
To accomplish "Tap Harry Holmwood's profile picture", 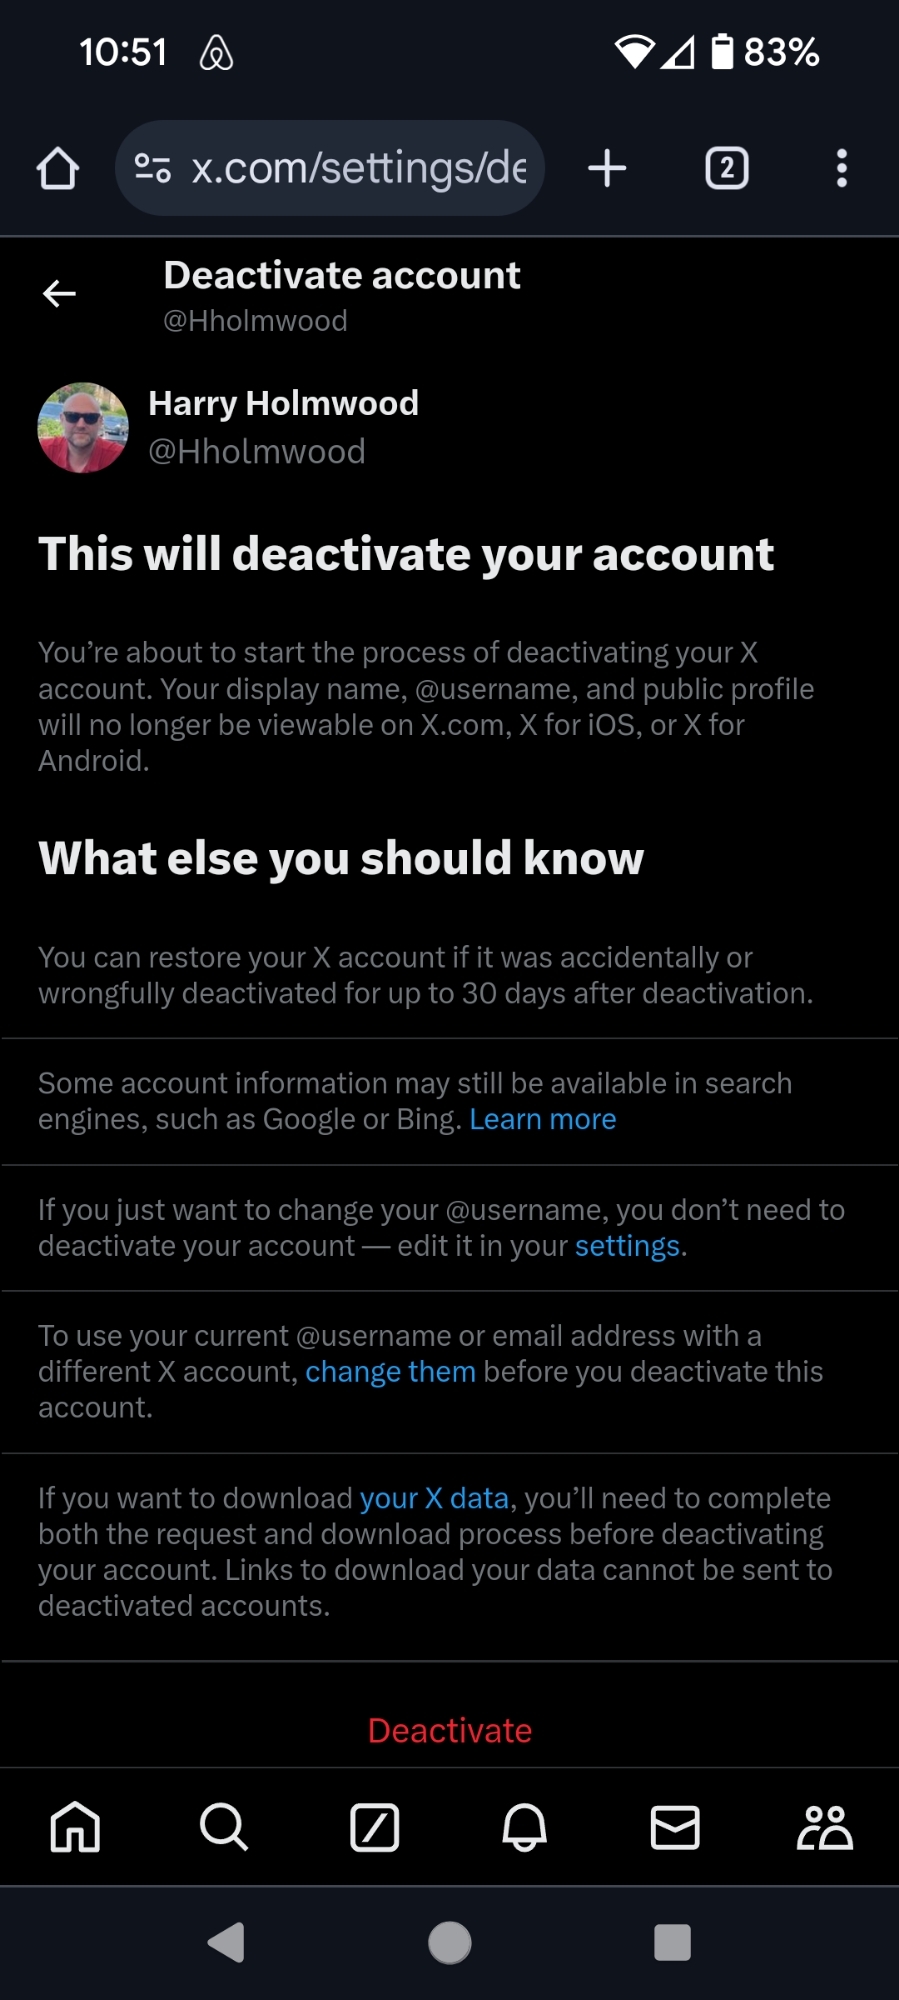I will pyautogui.click(x=83, y=428).
